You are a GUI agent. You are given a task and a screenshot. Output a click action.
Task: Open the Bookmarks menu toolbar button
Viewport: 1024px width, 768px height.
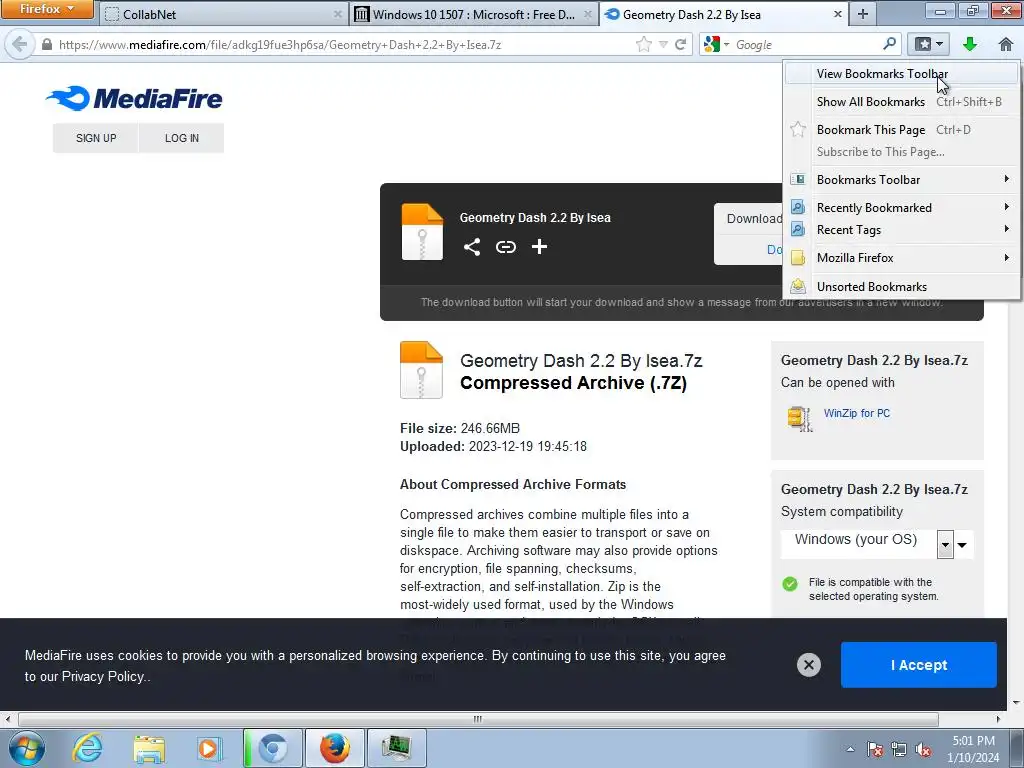(928, 44)
